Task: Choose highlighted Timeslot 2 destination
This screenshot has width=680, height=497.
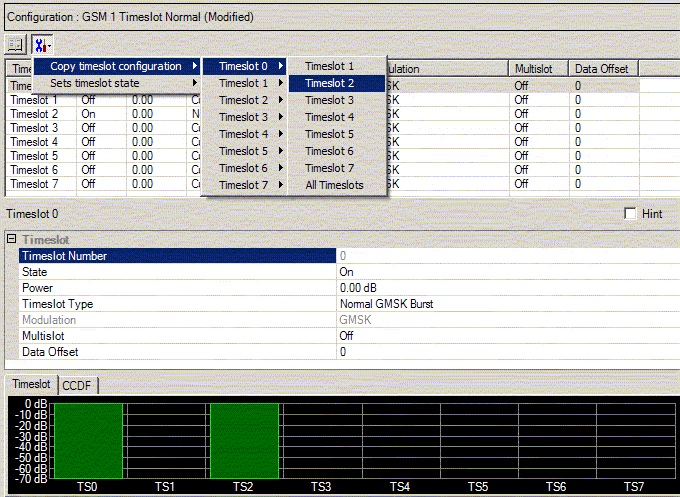Action: (x=337, y=83)
